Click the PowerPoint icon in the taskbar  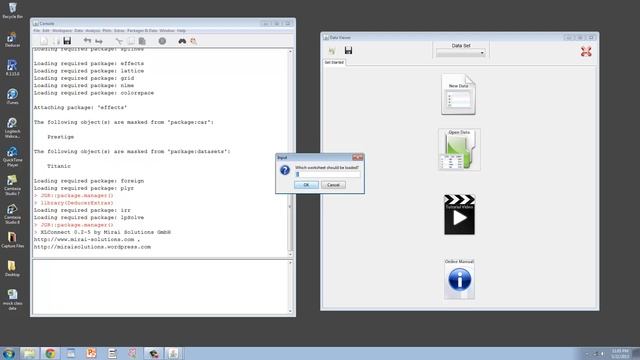(x=91, y=353)
